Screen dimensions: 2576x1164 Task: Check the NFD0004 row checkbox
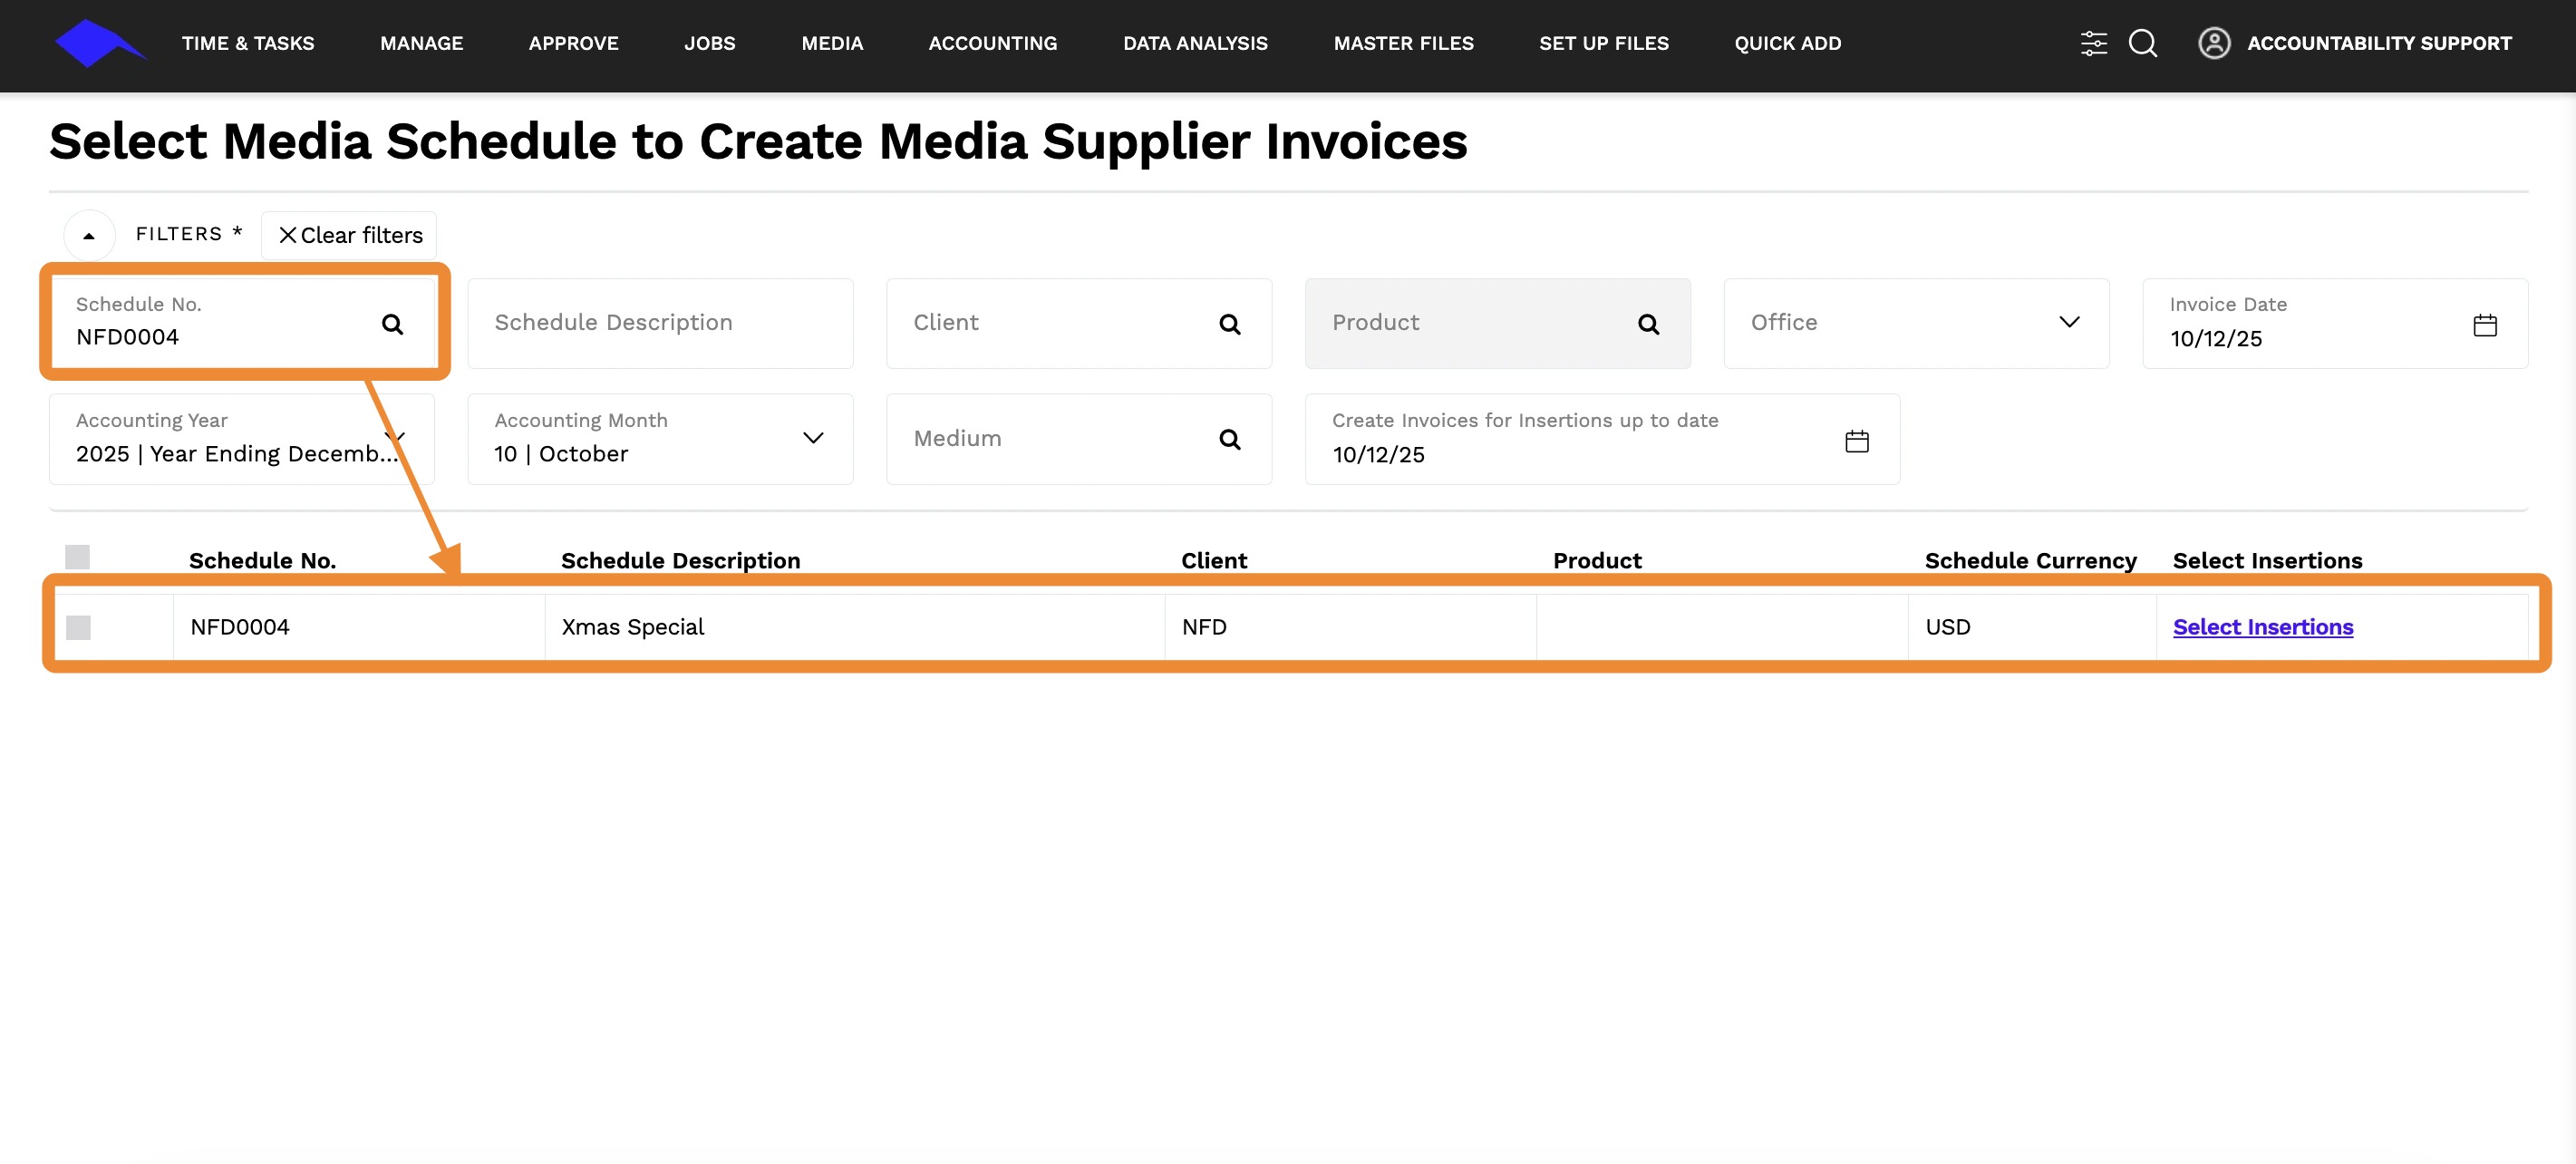(x=78, y=627)
